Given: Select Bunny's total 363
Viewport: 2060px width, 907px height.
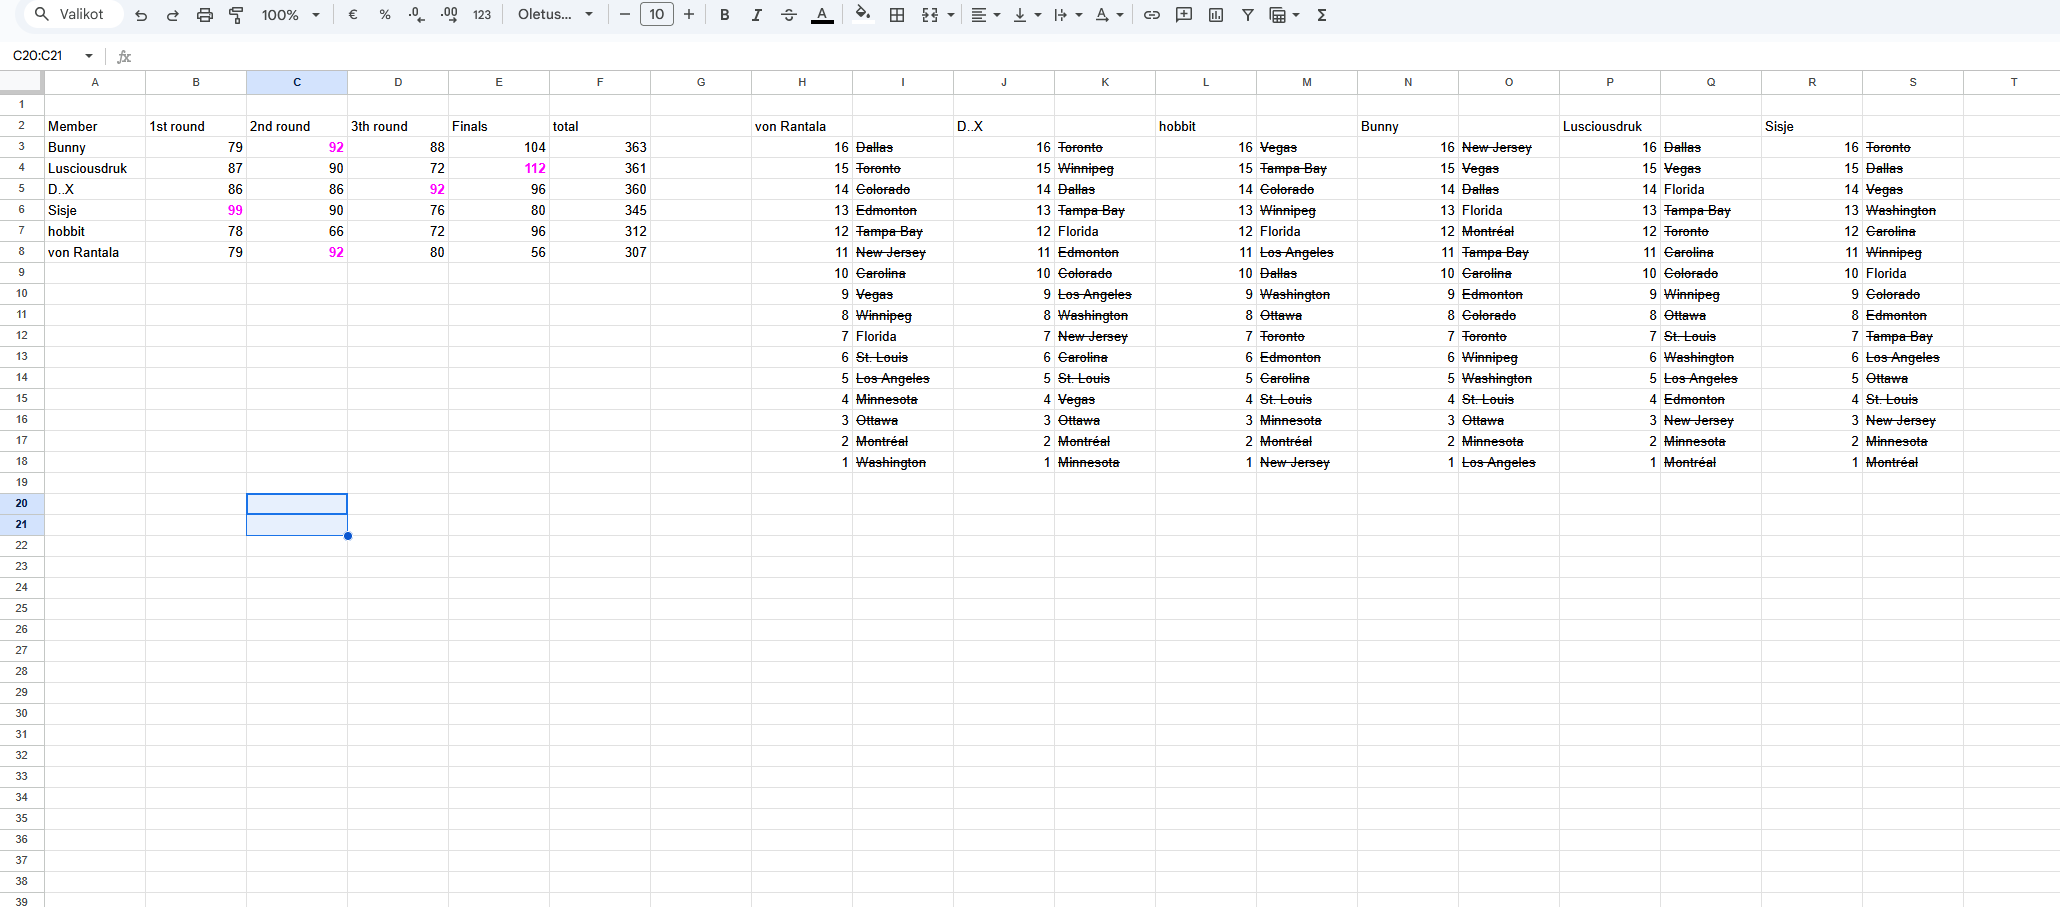Looking at the screenshot, I should [600, 147].
